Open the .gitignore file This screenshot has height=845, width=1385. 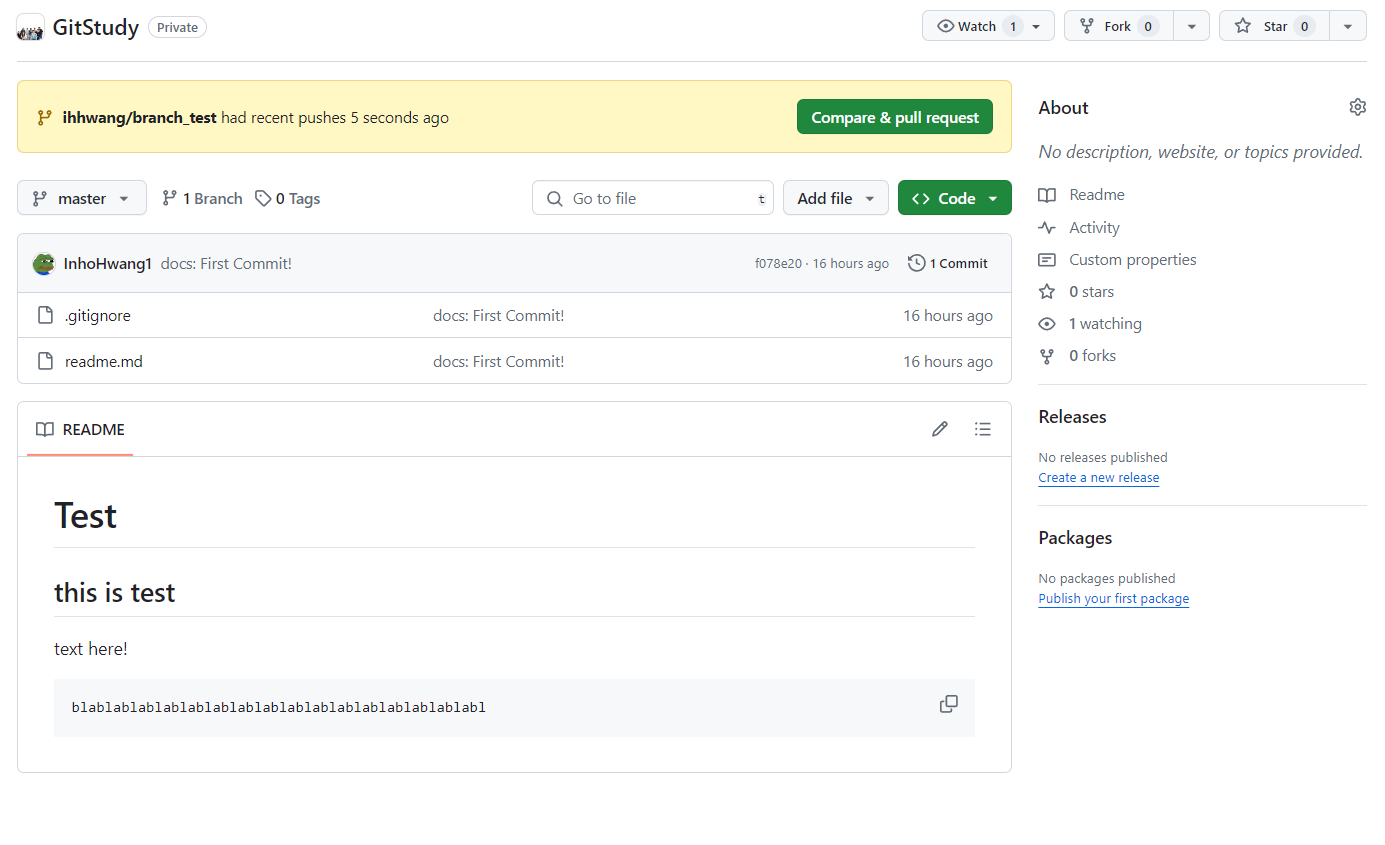click(x=98, y=315)
